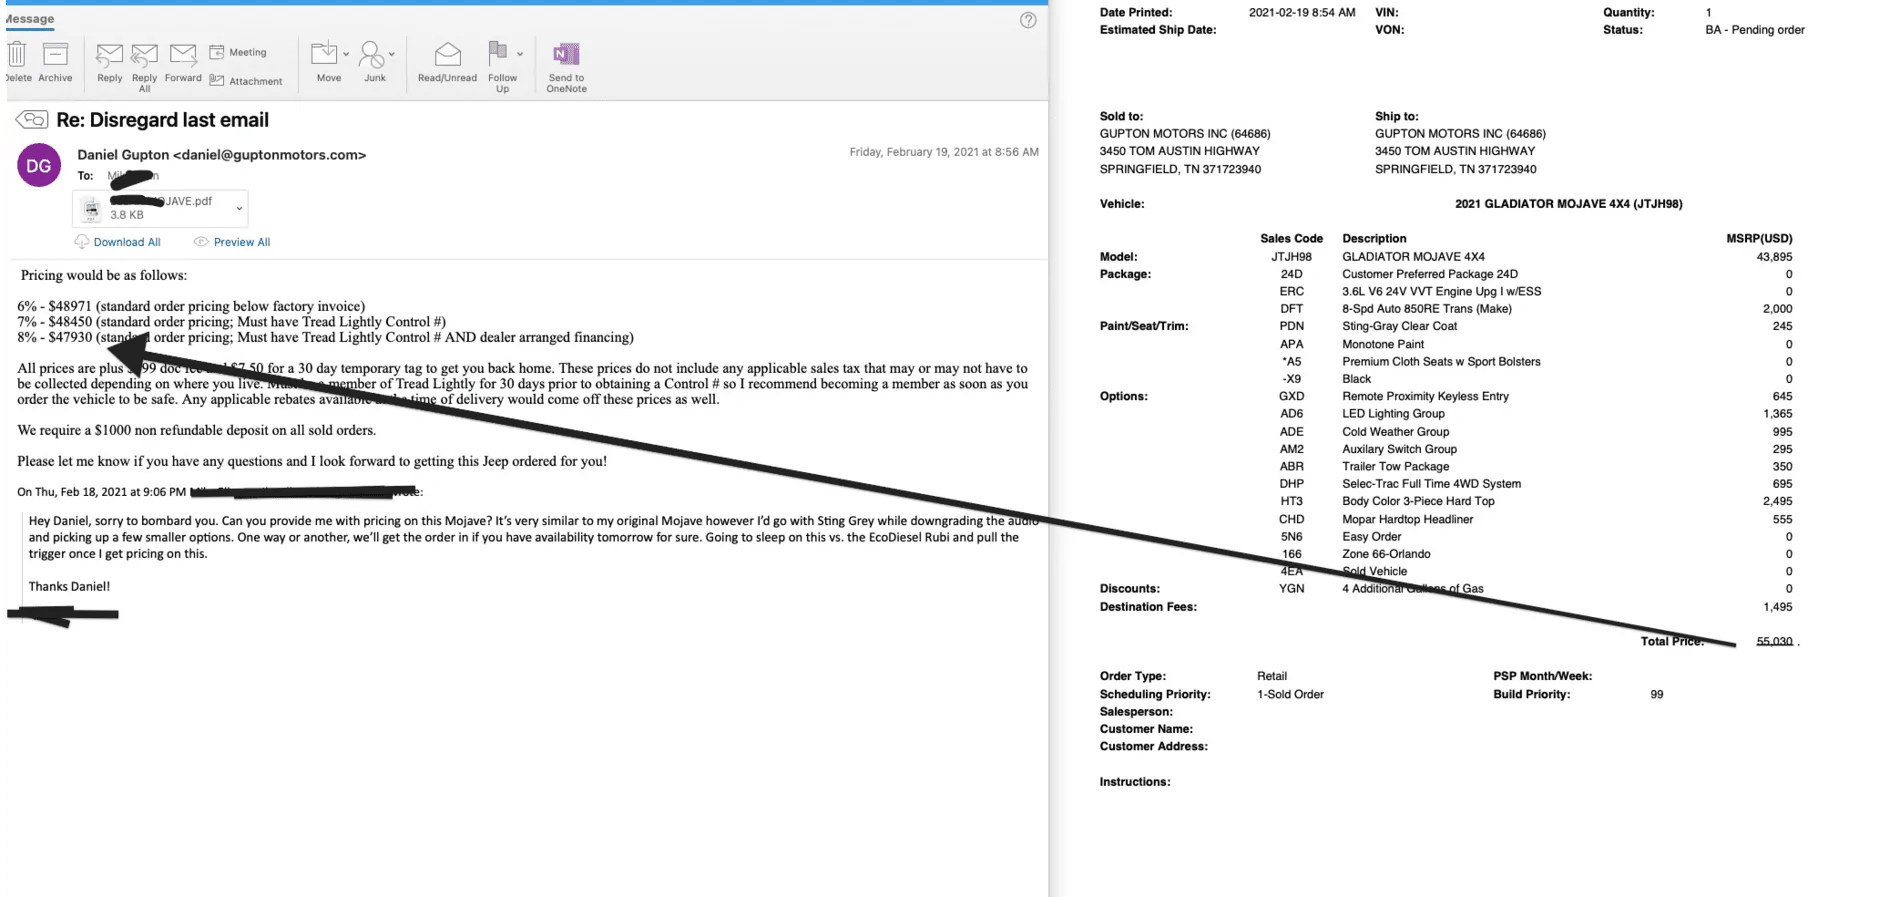Click the Attachment toolbar button
Viewport: 1900px width, 897px height.
click(x=246, y=81)
